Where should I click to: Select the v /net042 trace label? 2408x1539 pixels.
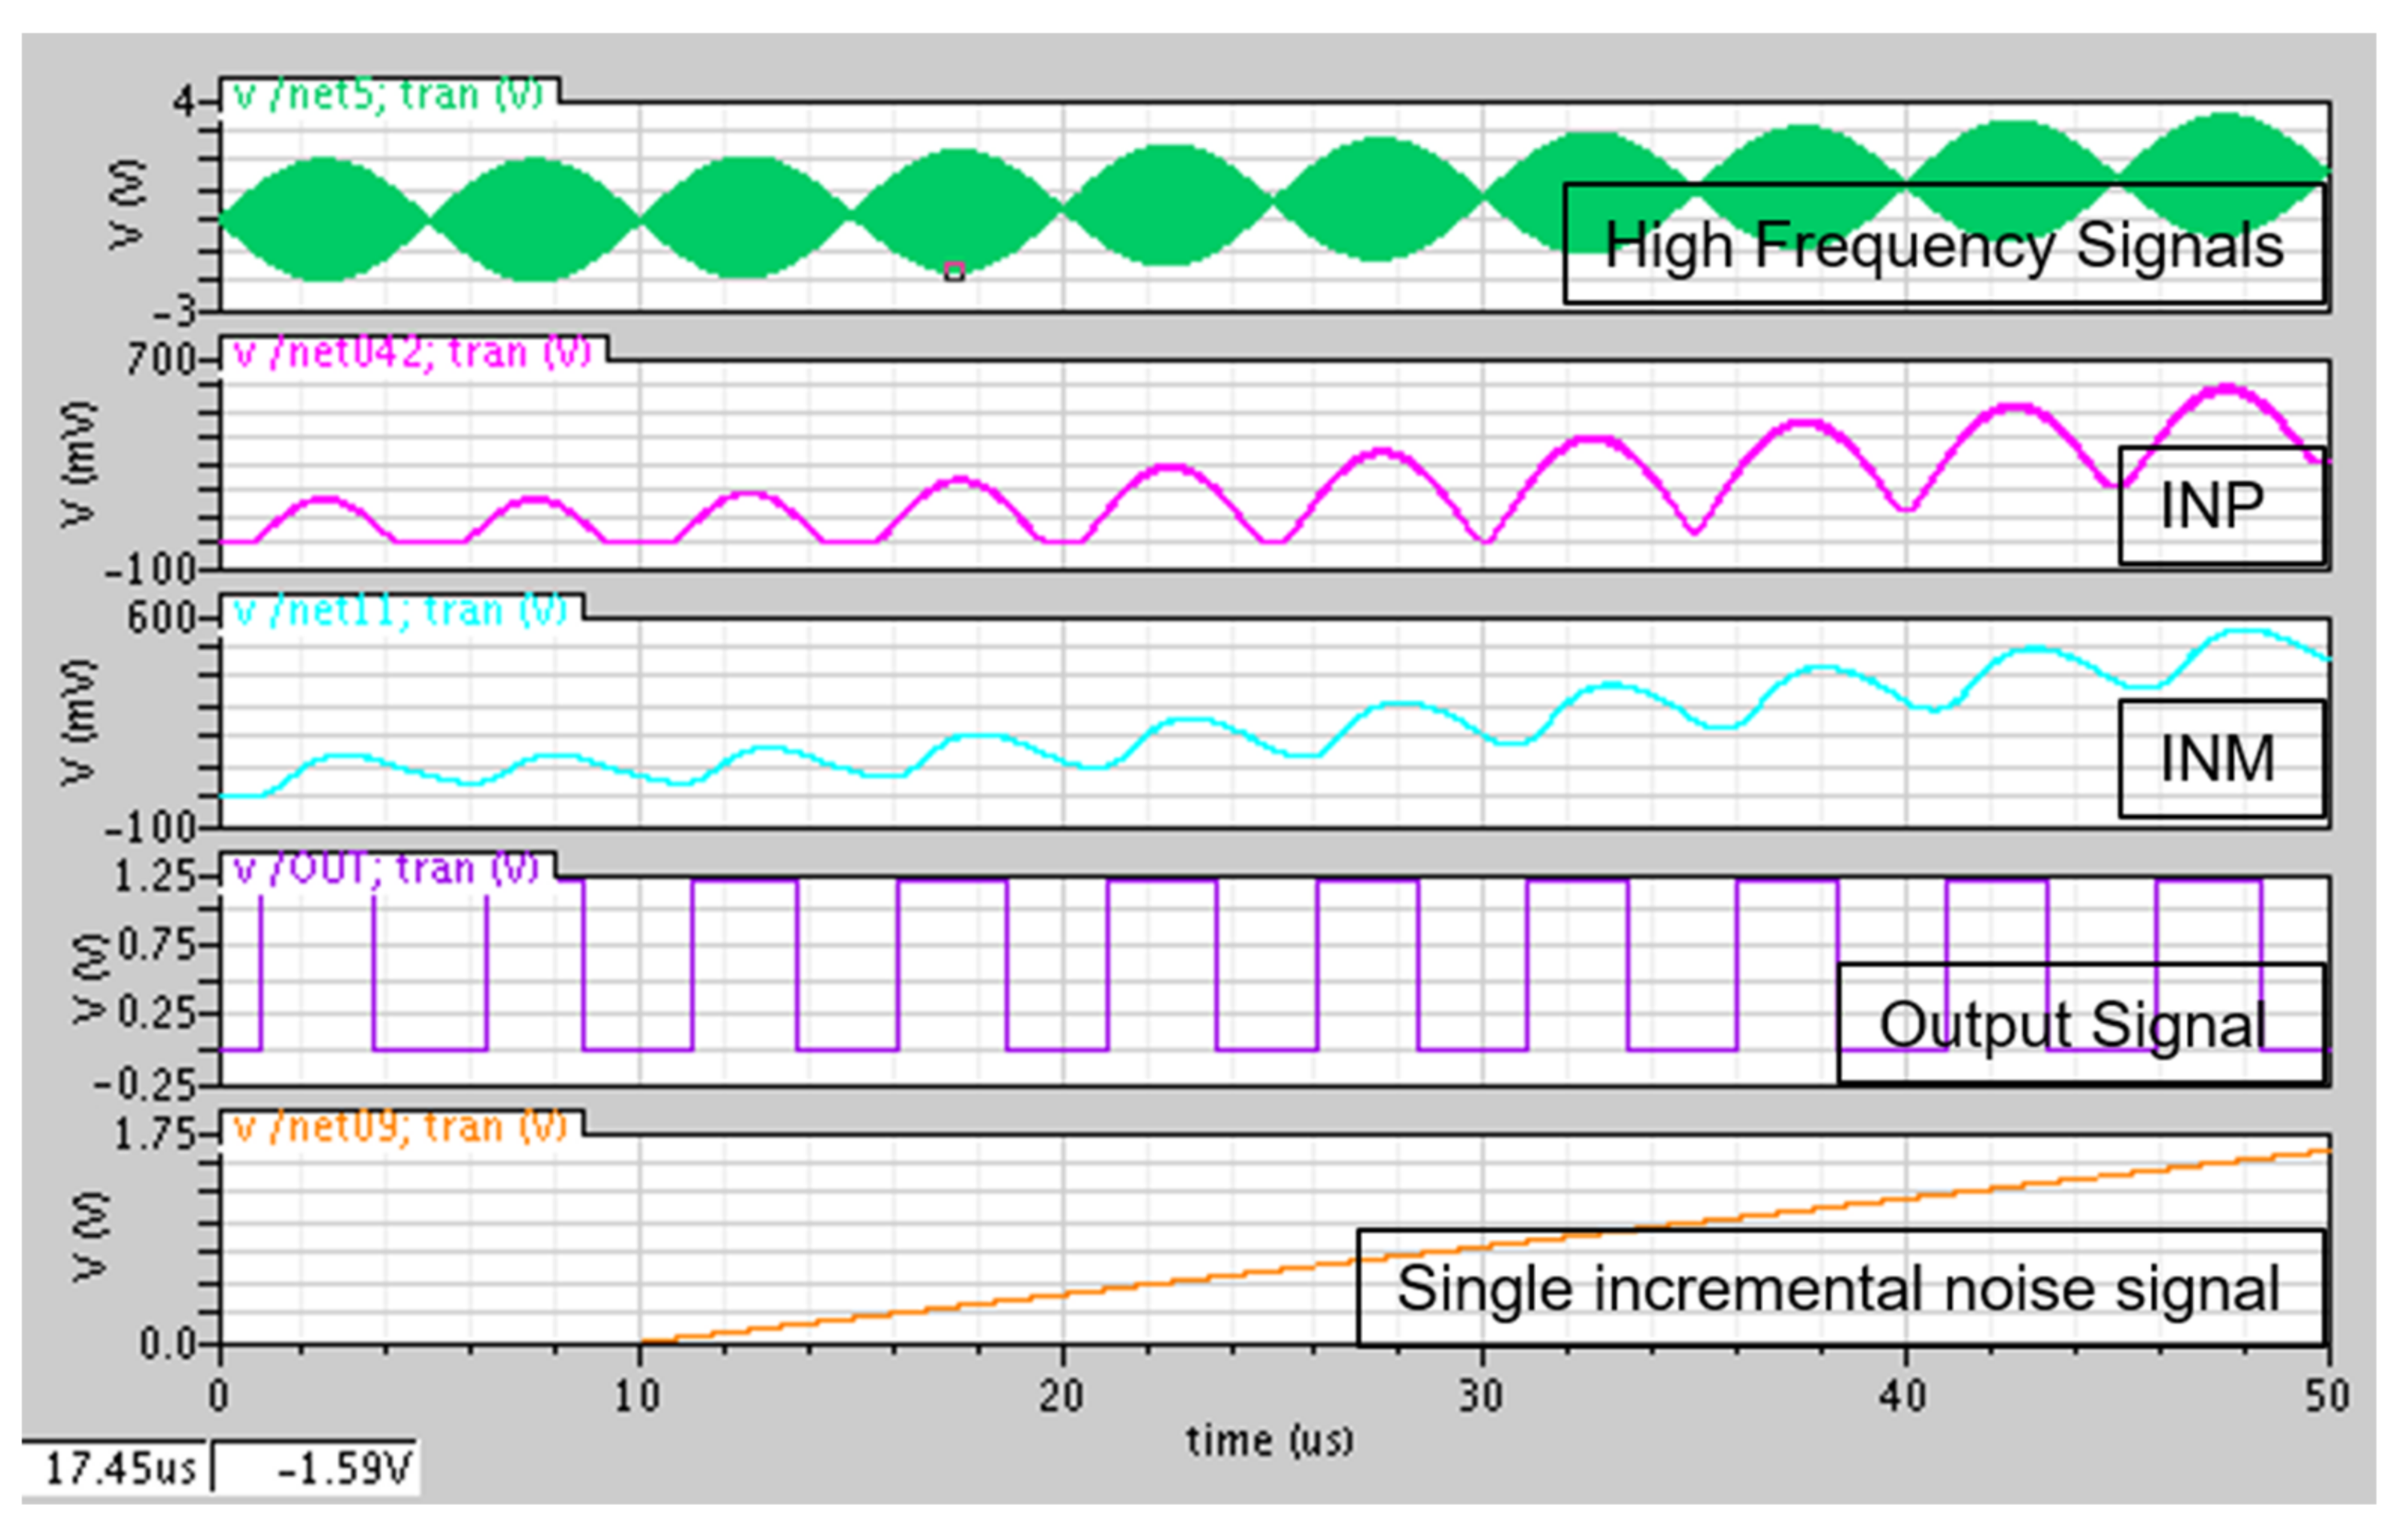[412, 353]
